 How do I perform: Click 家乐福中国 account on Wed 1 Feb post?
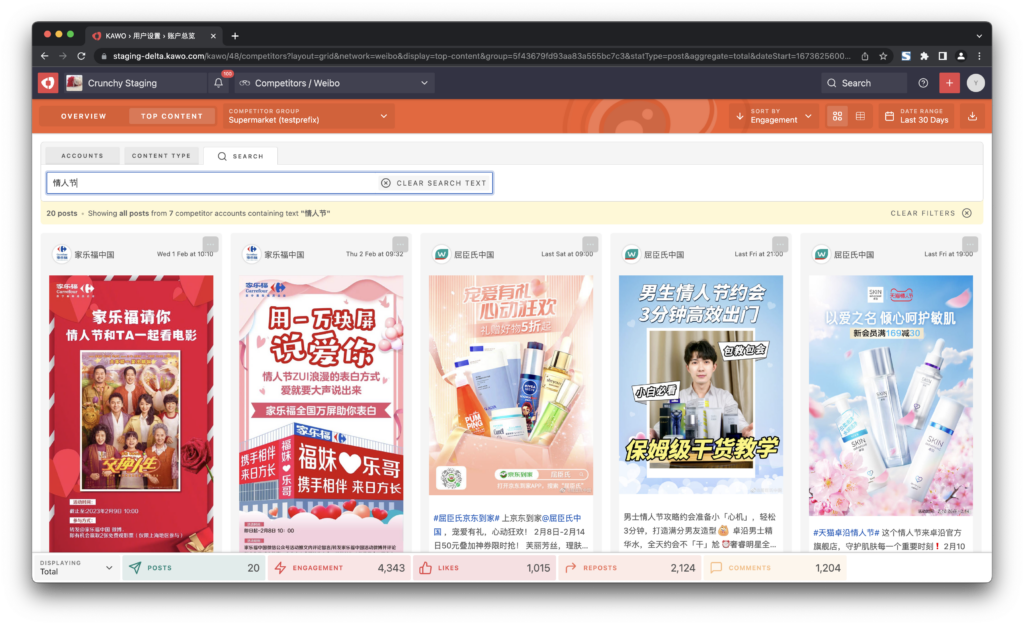[x=94, y=254]
